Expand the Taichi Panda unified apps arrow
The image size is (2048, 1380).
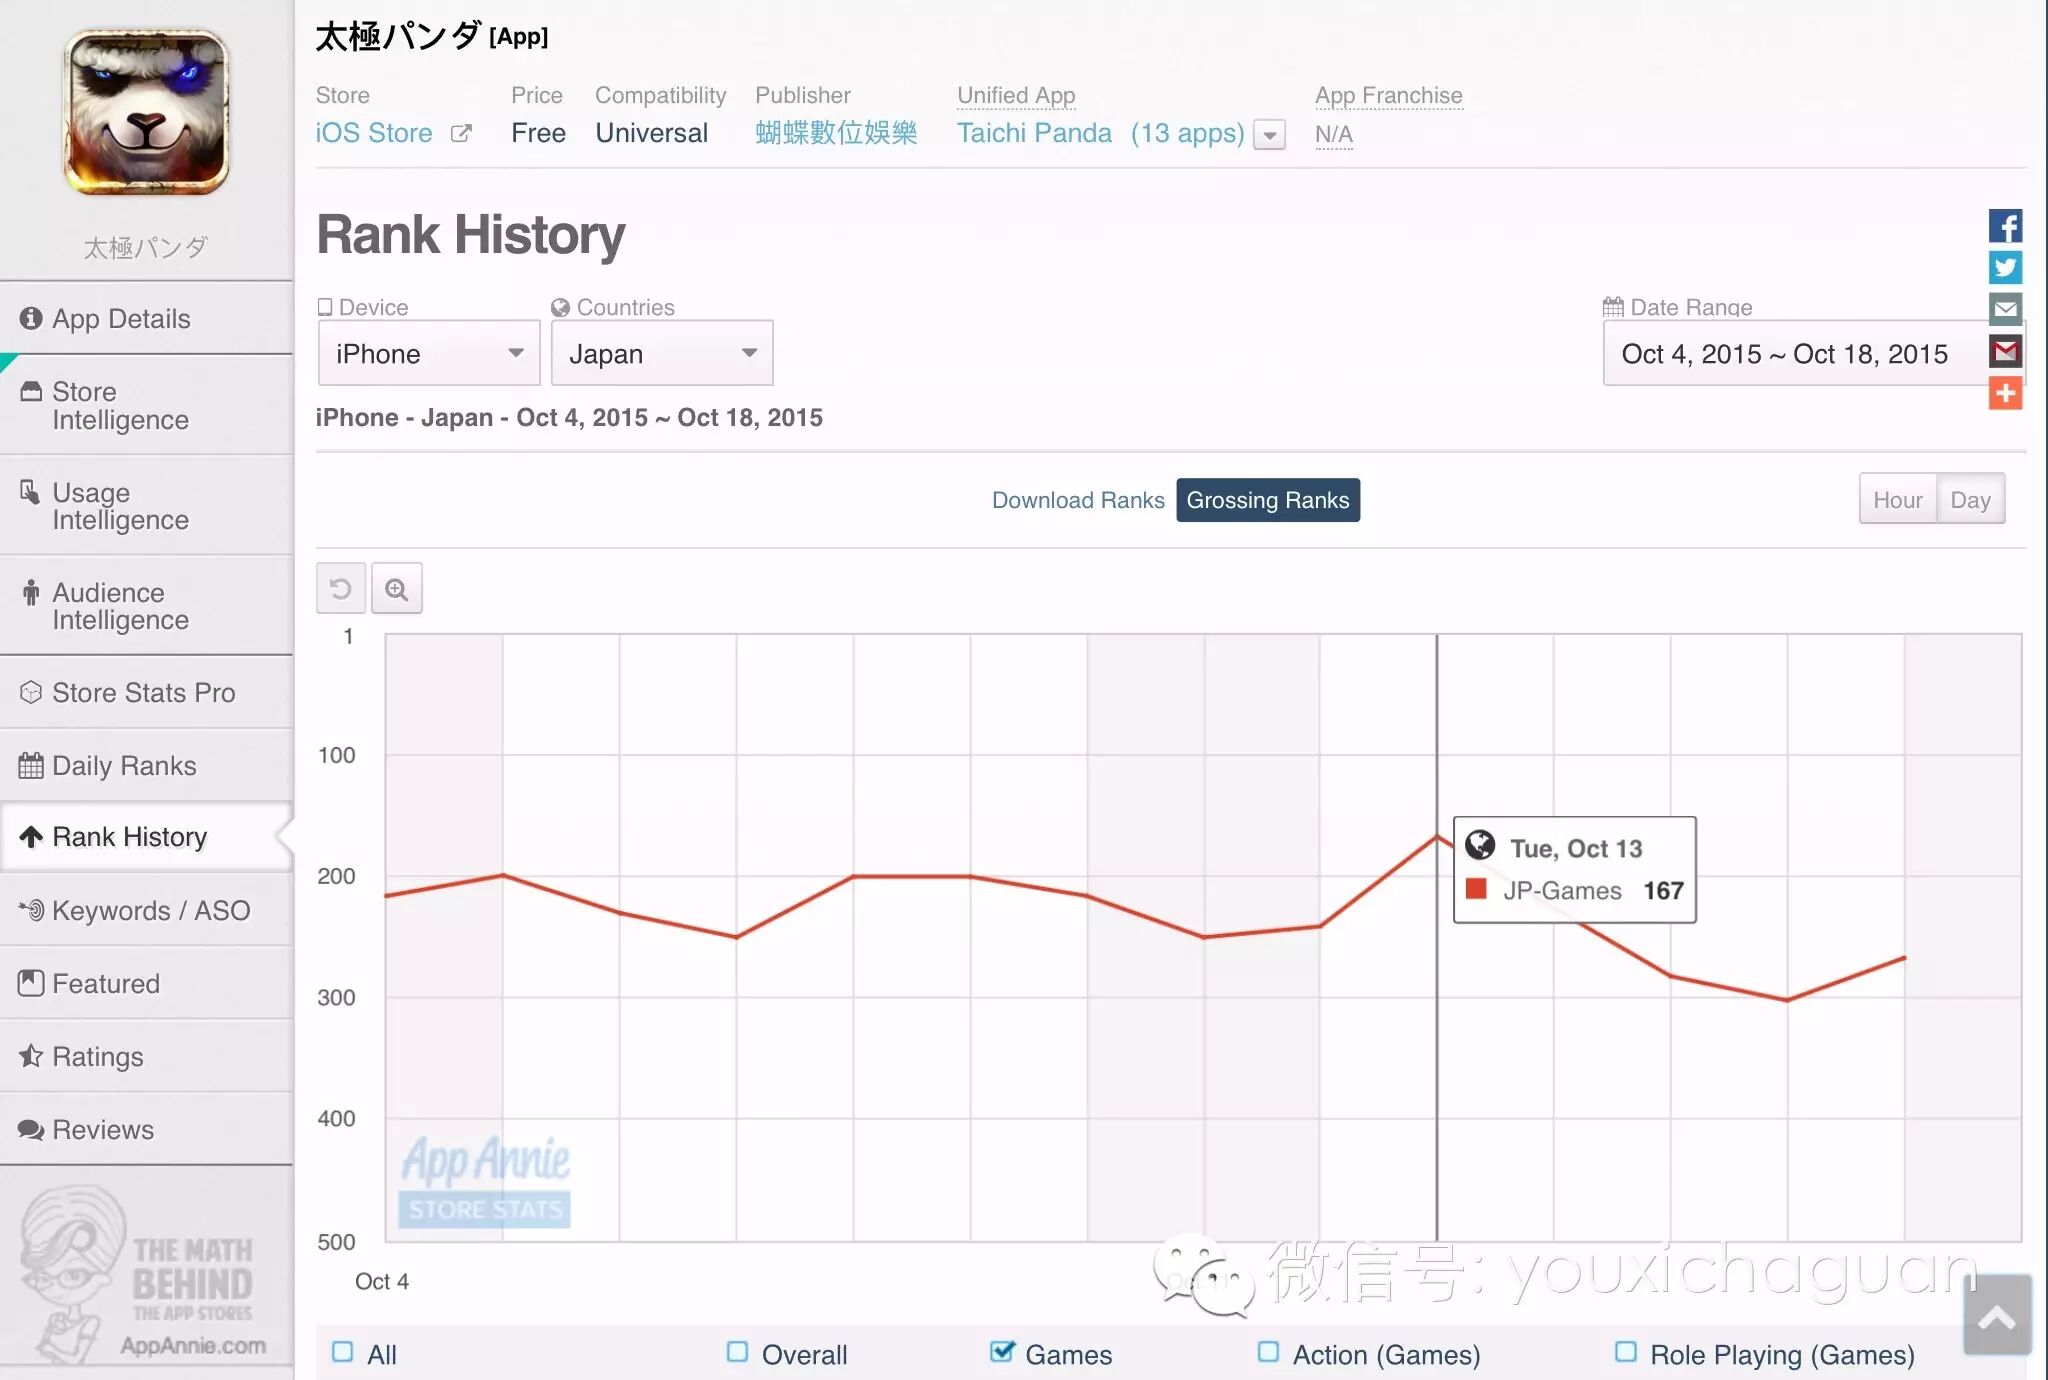(1269, 135)
